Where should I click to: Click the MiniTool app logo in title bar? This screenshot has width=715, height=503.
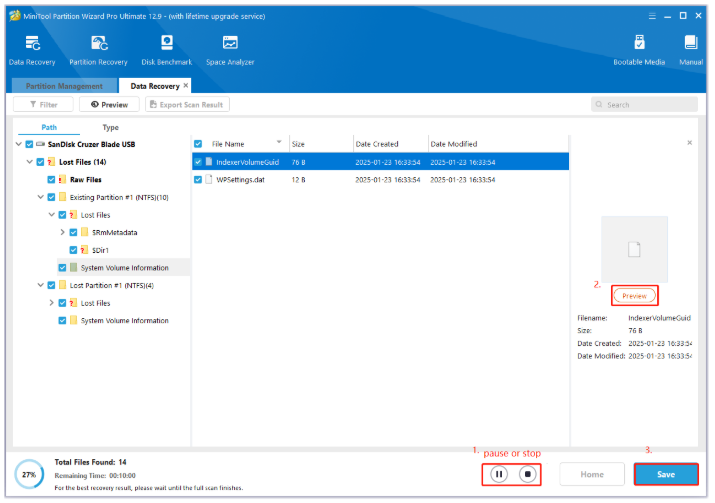click(15, 16)
